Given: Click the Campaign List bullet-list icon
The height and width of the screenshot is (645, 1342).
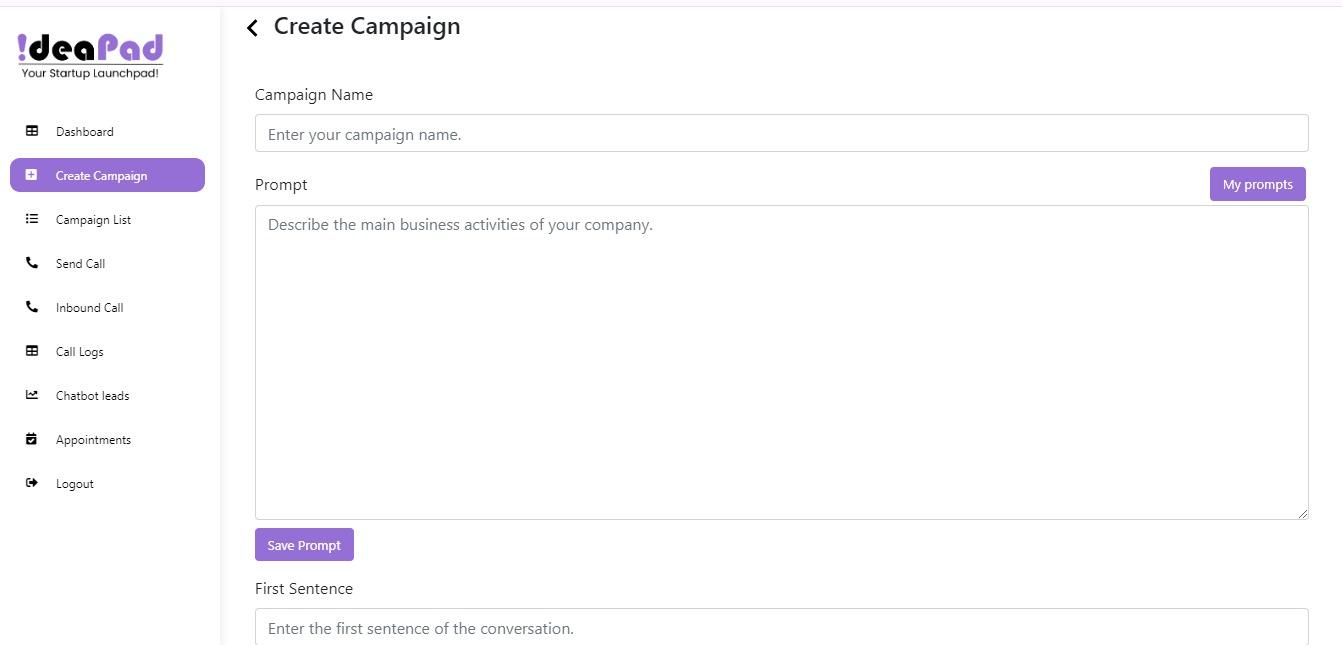Looking at the screenshot, I should coord(32,219).
